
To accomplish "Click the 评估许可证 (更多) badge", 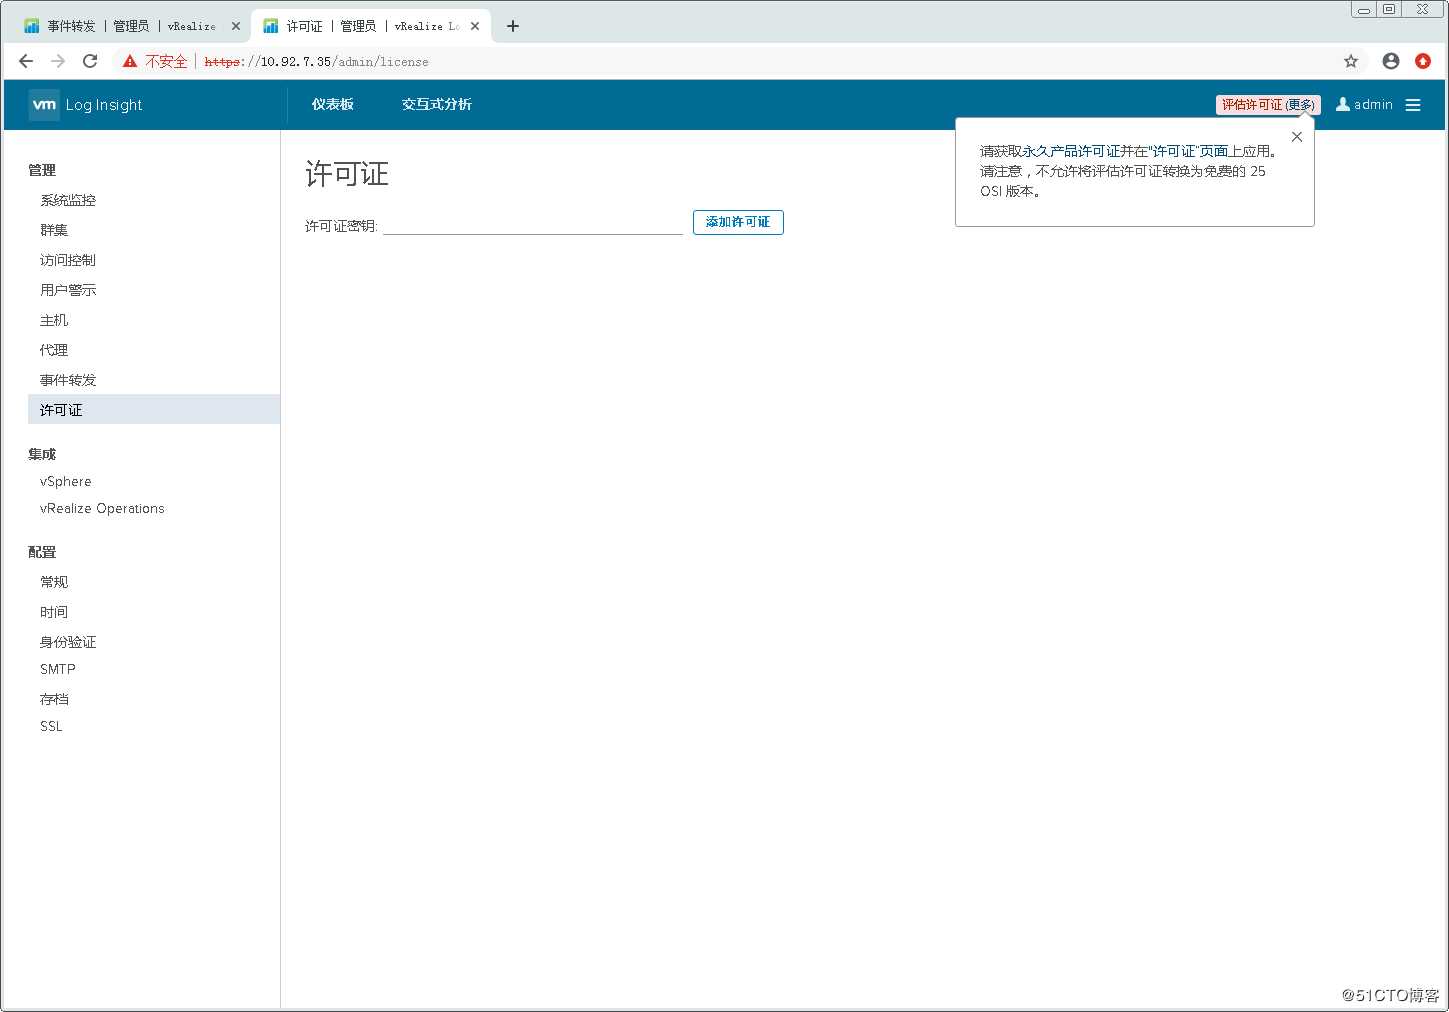I will (1268, 105).
